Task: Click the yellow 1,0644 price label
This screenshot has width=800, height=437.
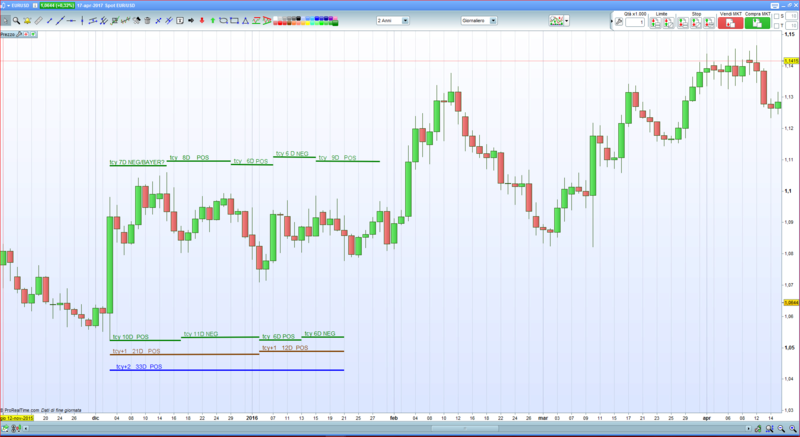Action: pyautogui.click(x=791, y=302)
